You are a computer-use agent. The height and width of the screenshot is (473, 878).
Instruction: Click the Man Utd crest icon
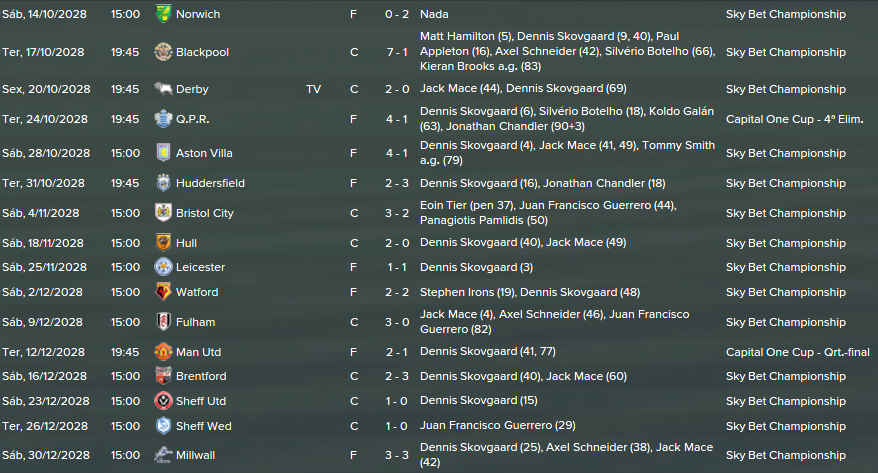click(x=163, y=352)
